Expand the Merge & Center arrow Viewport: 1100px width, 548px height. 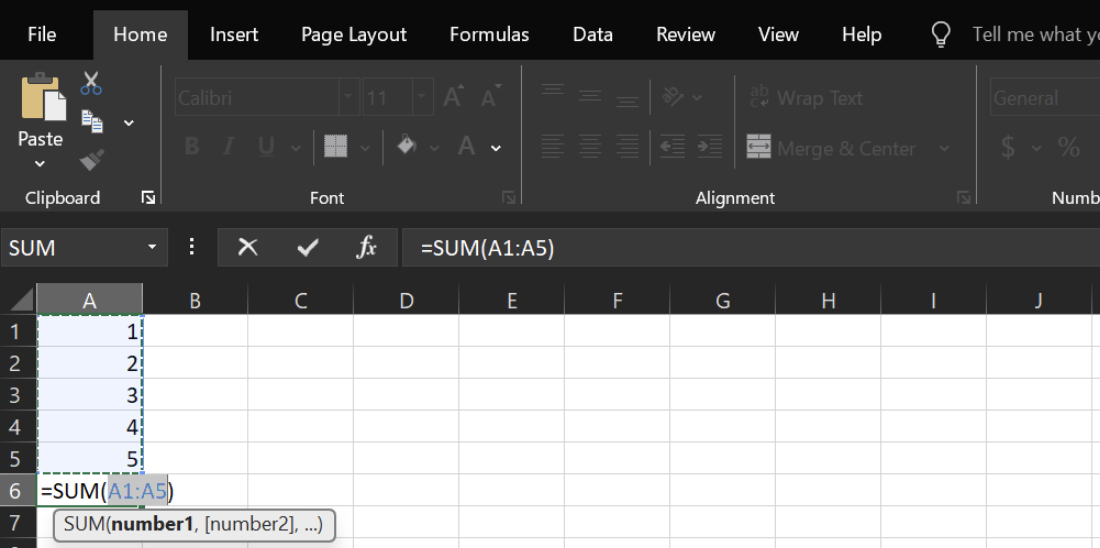tap(944, 148)
